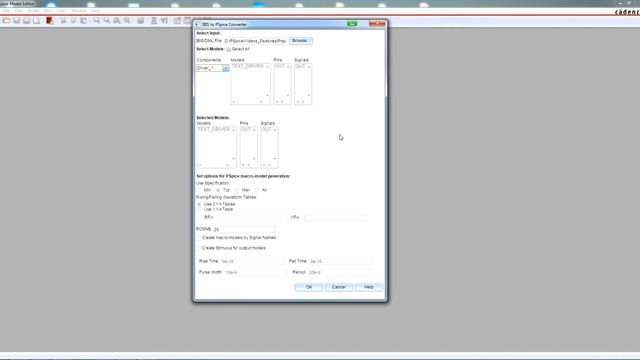This screenshot has width=640, height=360.
Task: Enable Create macro-models by Signal Names
Action: (x=199, y=238)
